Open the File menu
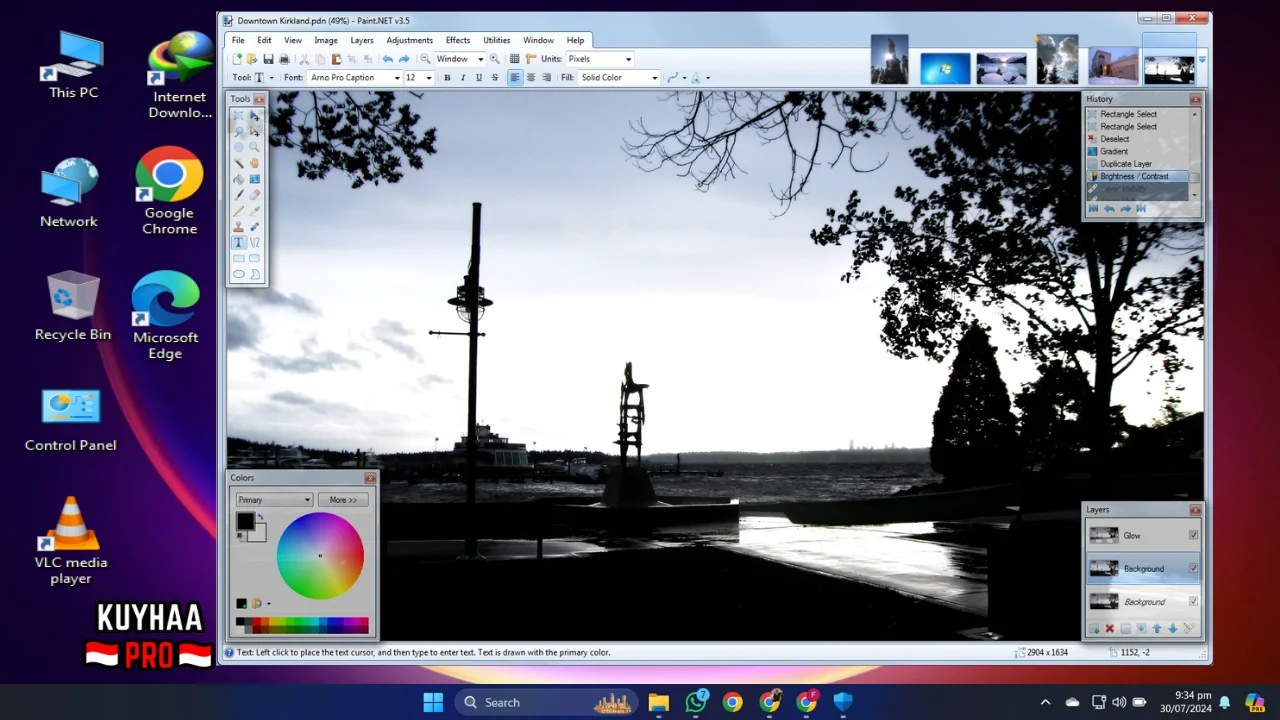 tap(238, 41)
